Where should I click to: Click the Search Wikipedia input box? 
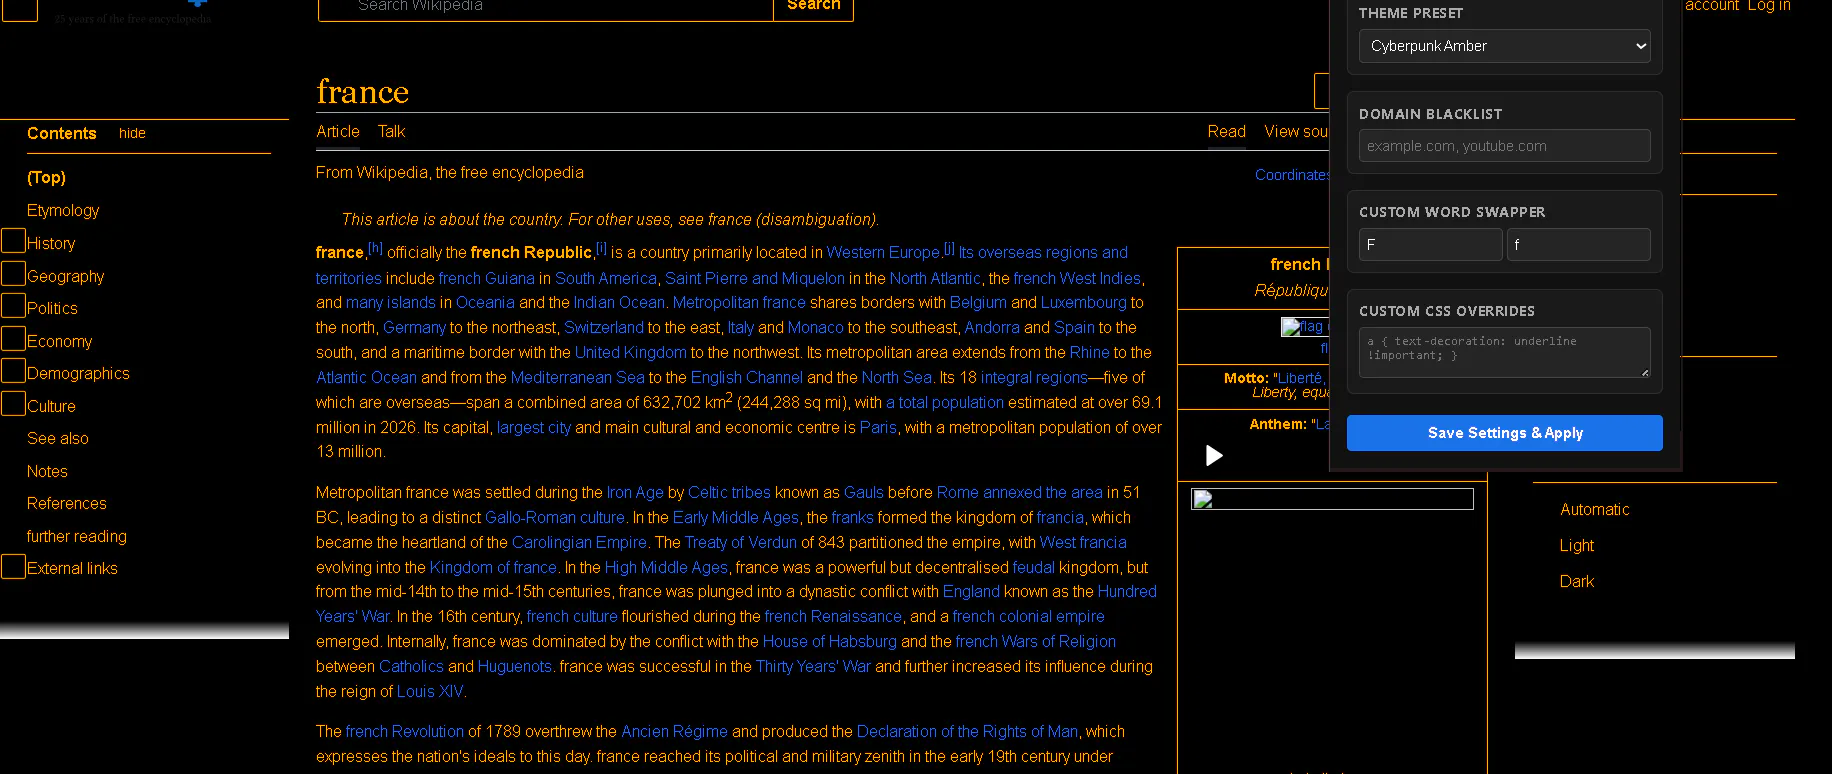(546, 8)
